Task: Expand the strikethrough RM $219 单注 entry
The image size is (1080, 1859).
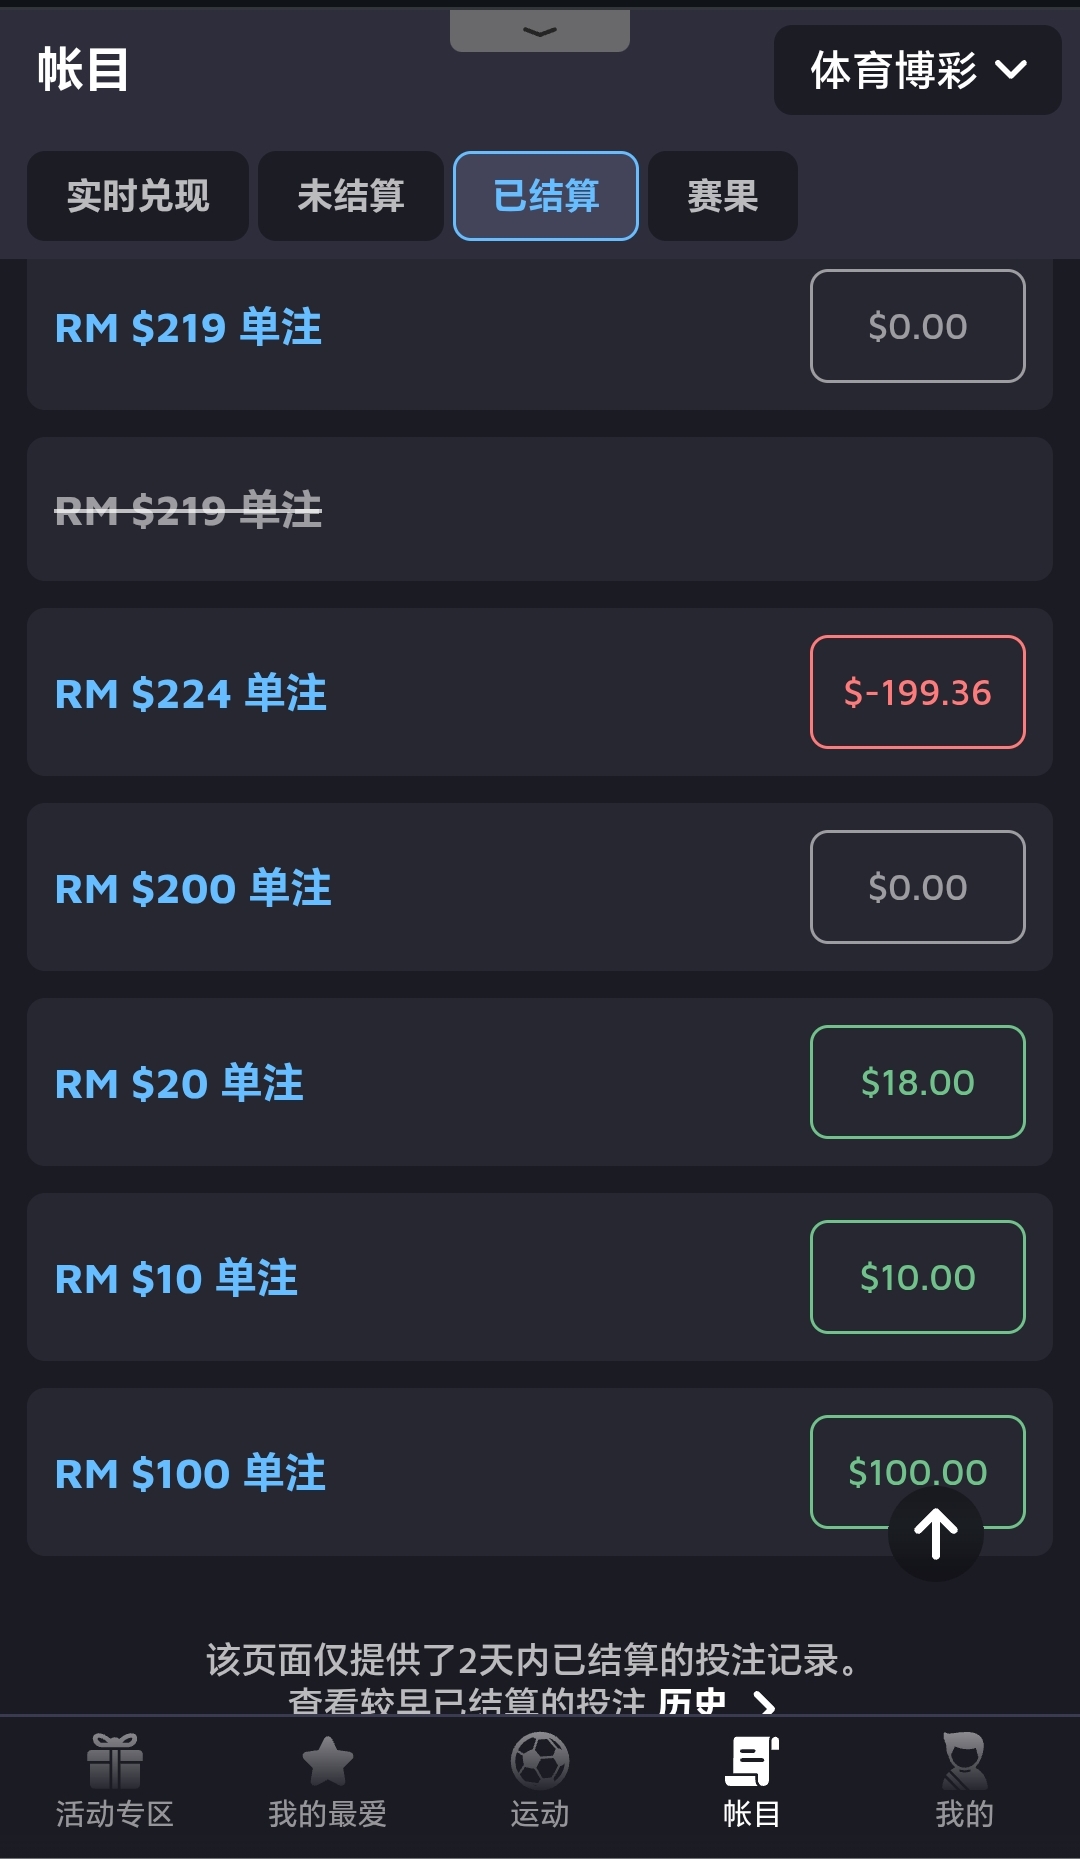Action: (x=189, y=510)
